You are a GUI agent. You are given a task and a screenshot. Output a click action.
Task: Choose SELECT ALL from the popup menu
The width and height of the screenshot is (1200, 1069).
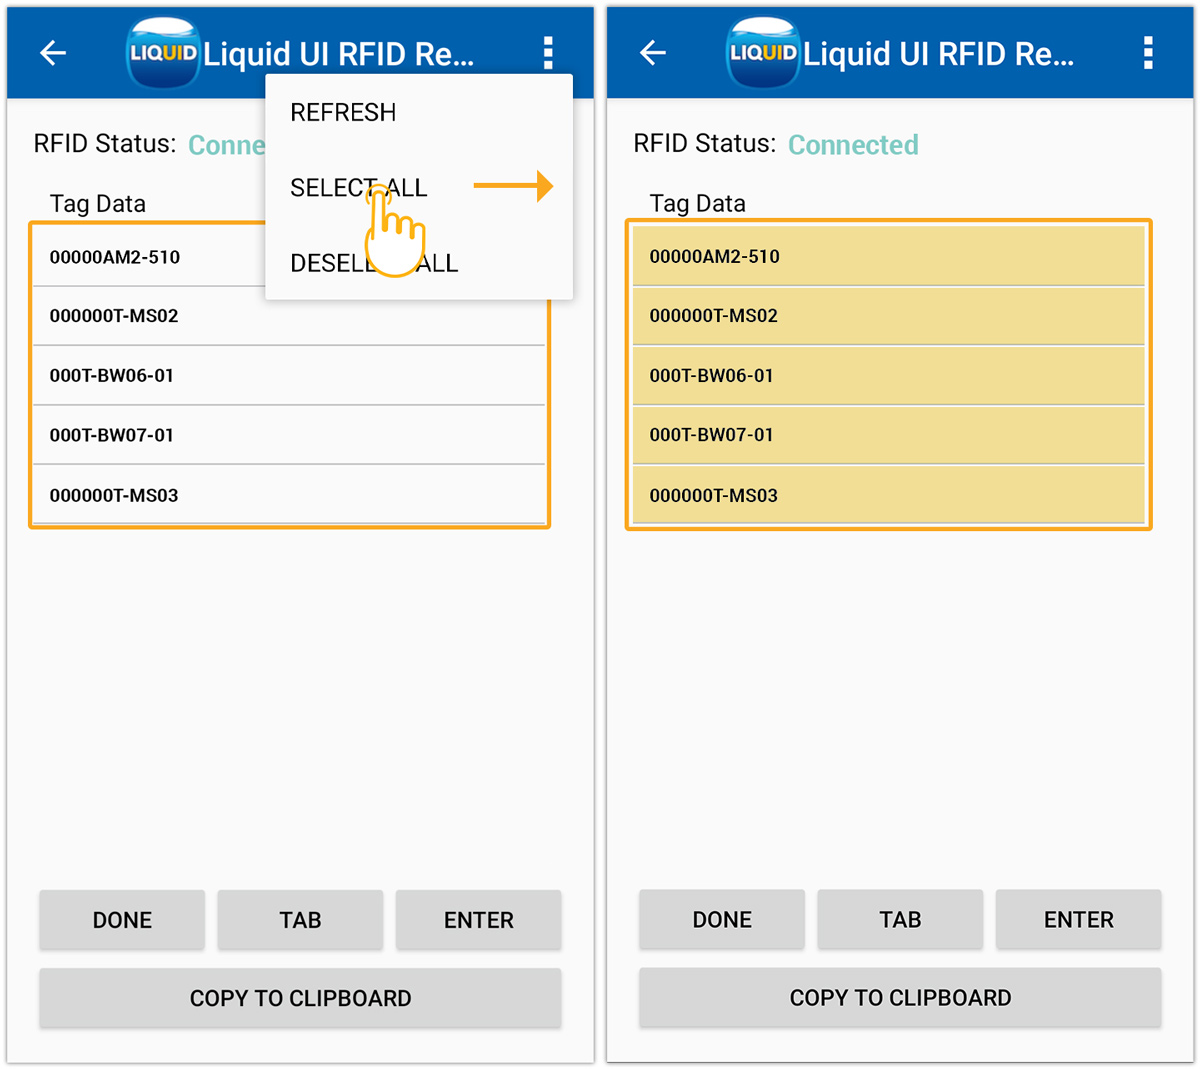click(358, 187)
